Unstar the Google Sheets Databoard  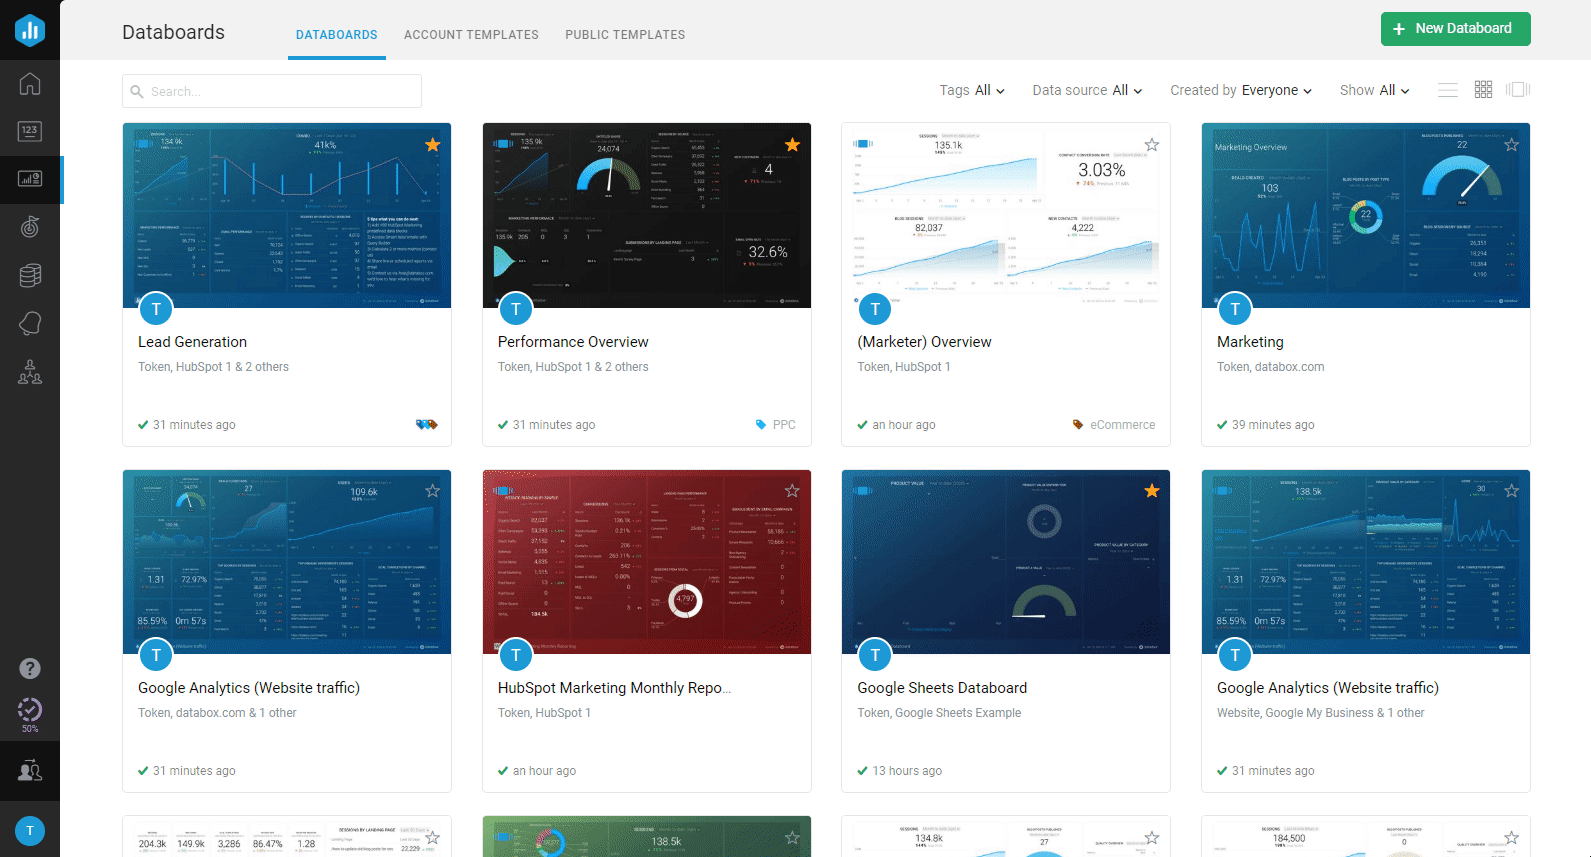tap(1152, 491)
